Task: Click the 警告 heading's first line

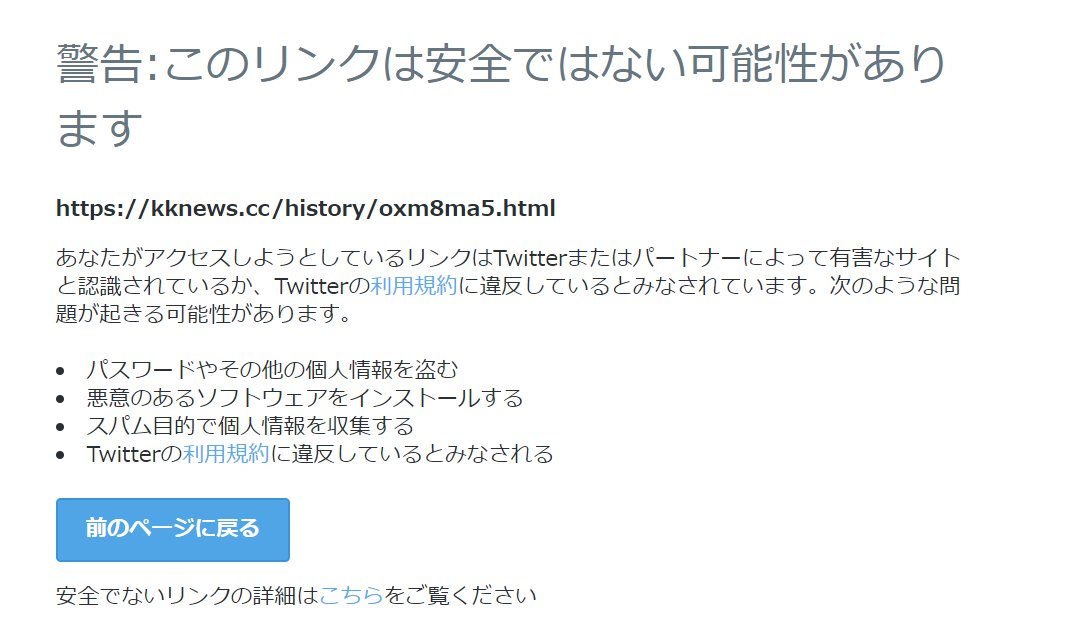Action: [501, 64]
